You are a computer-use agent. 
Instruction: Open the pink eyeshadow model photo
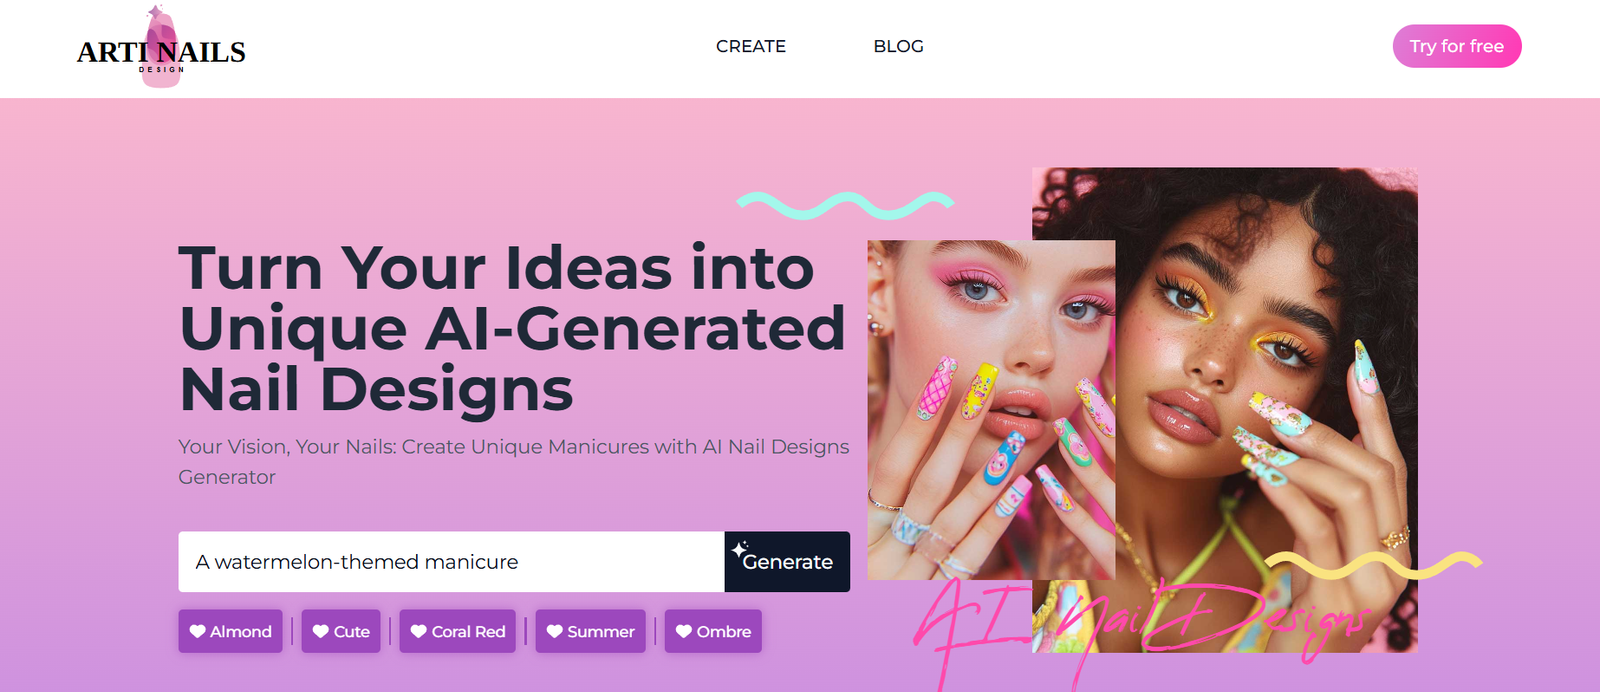pyautogui.click(x=991, y=410)
